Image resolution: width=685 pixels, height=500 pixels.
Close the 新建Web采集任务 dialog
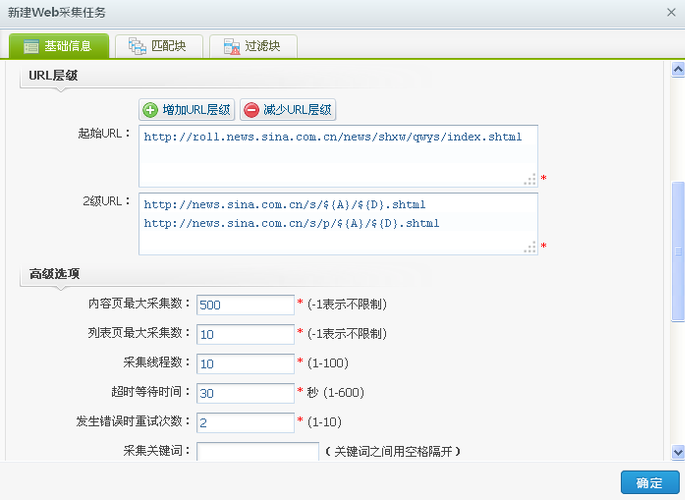click(669, 12)
